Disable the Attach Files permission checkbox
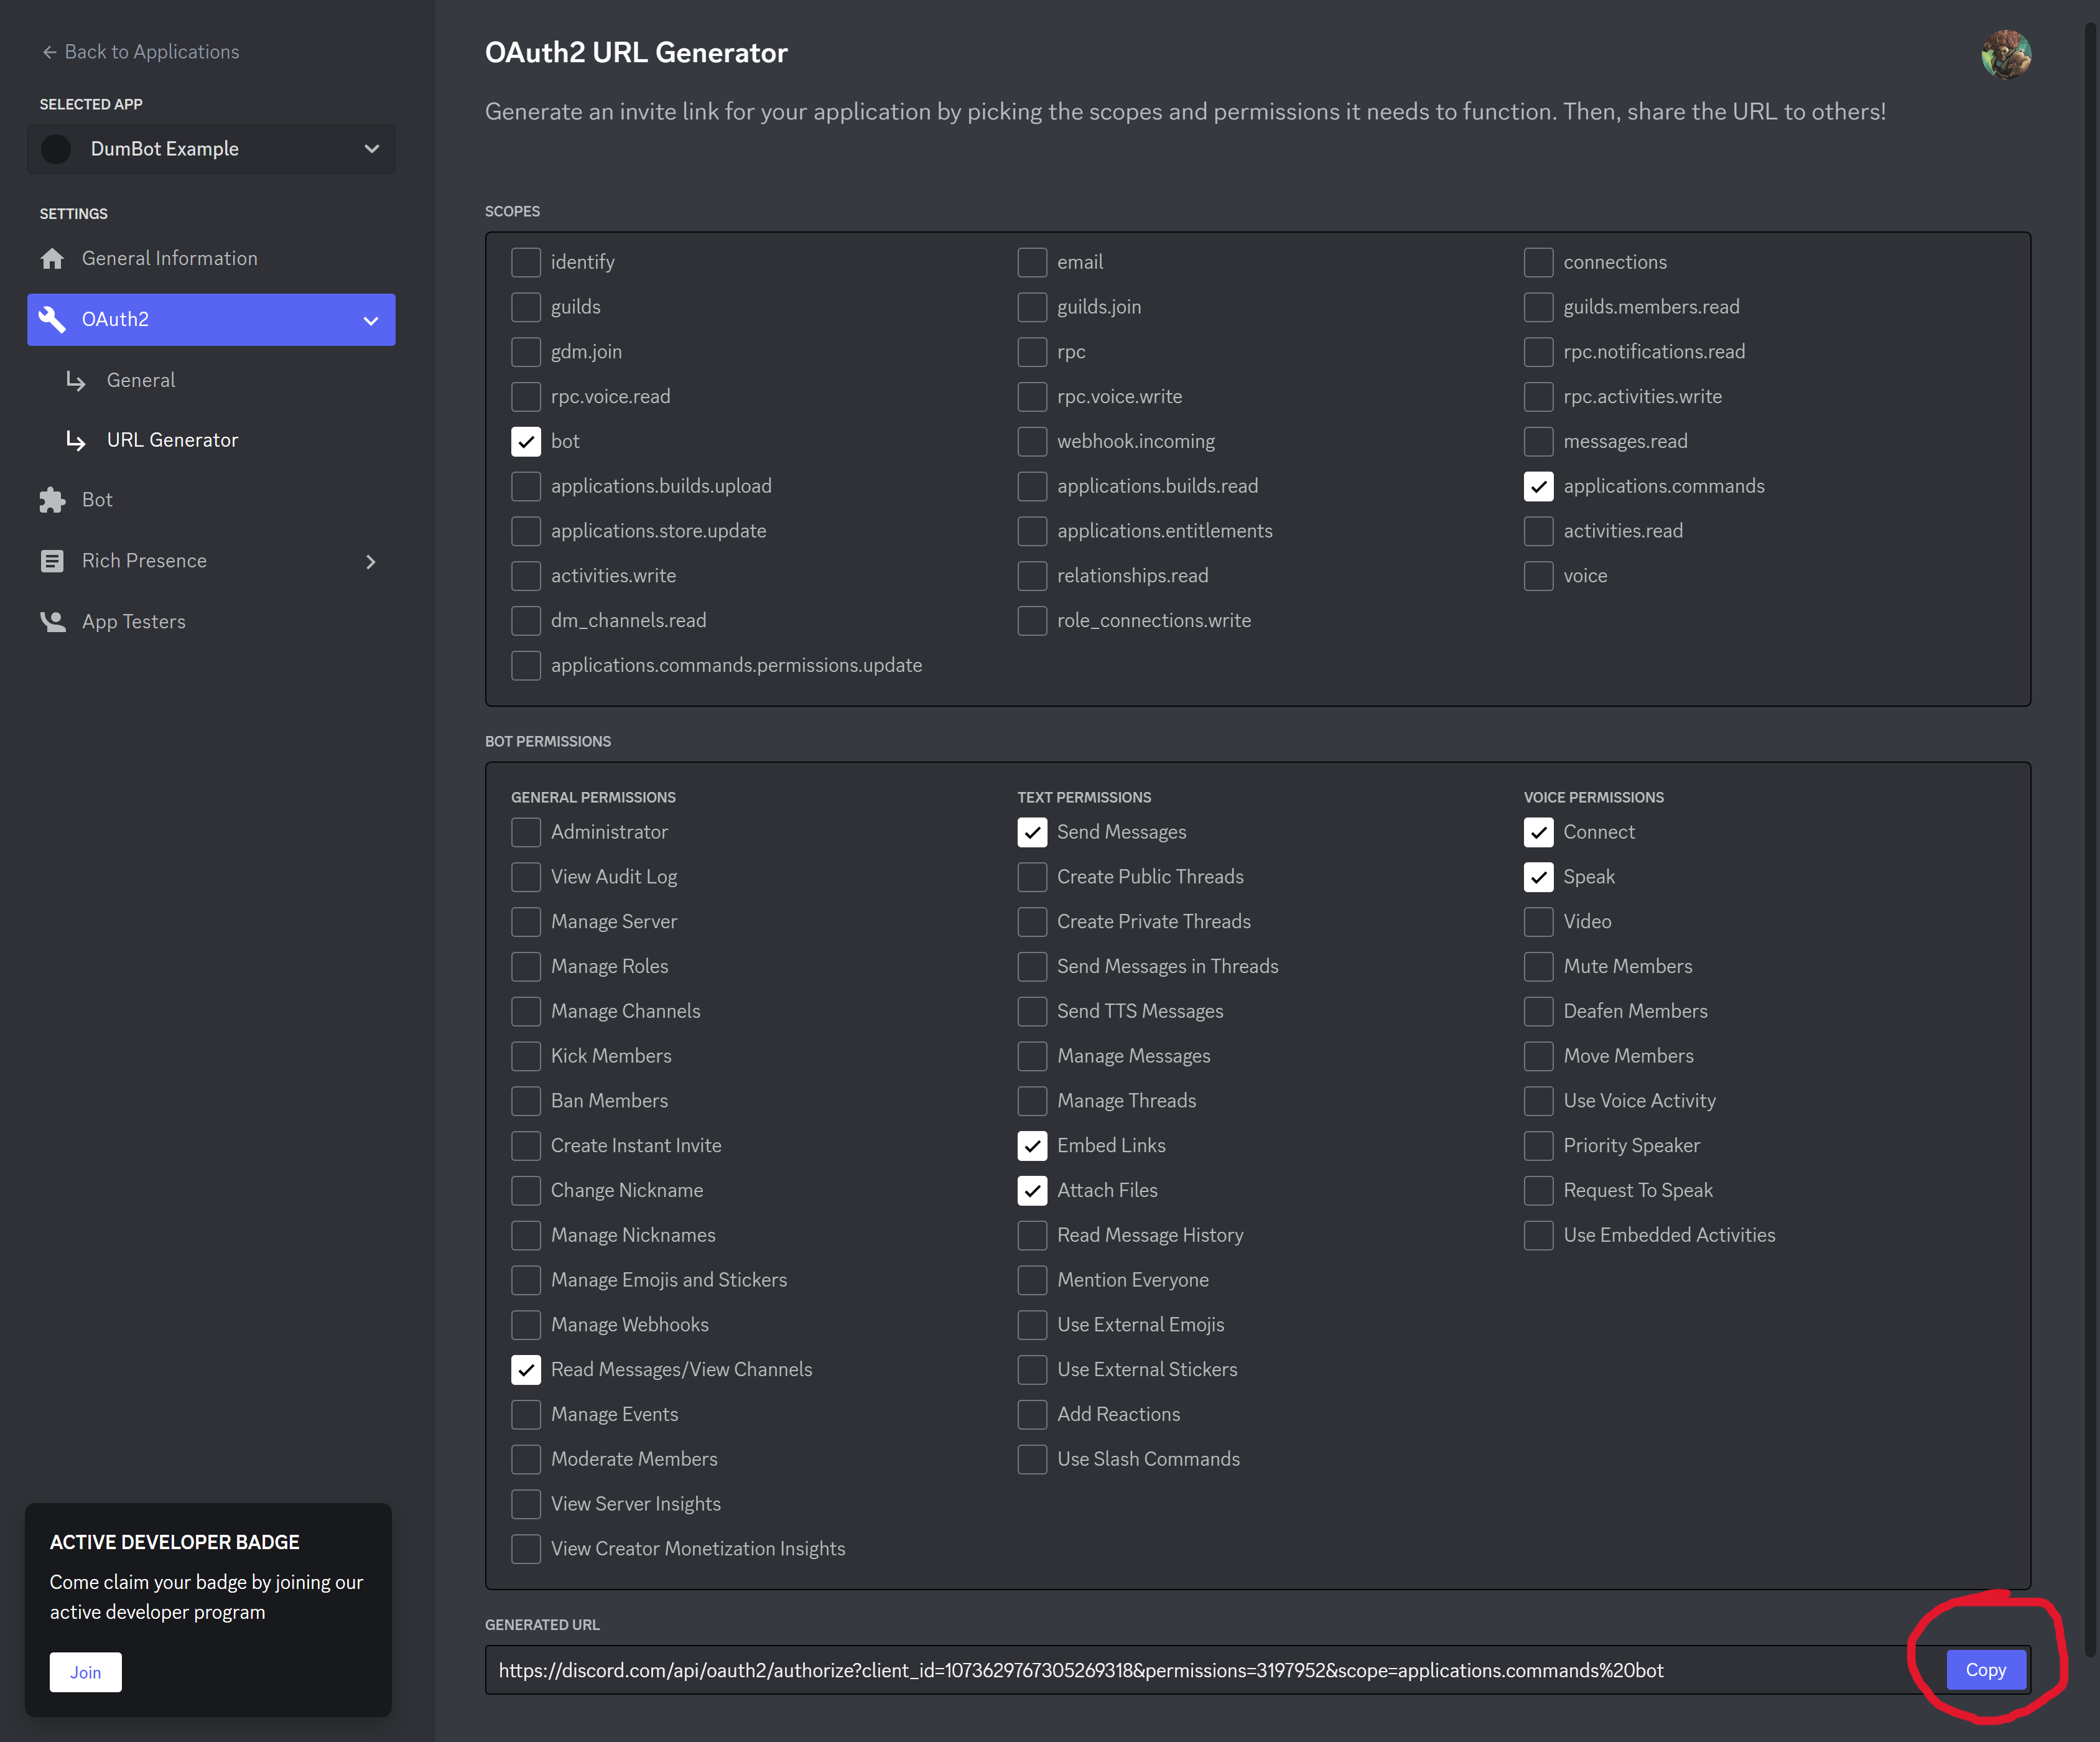2100x1742 pixels. [x=1031, y=1191]
